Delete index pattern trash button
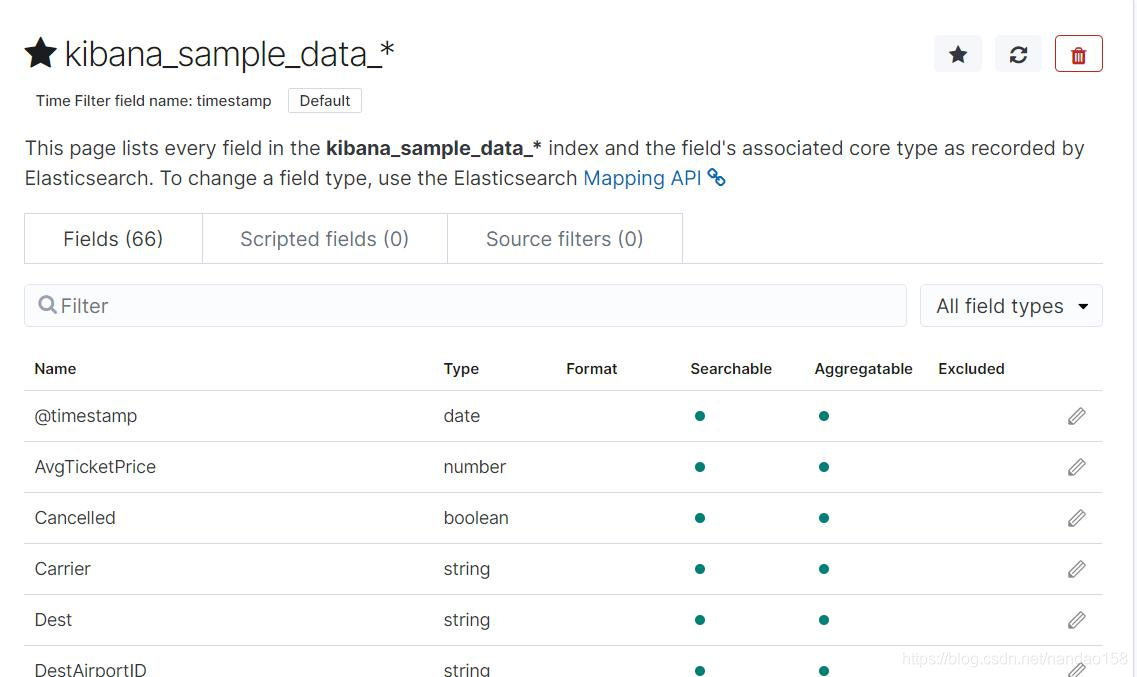The height and width of the screenshot is (677, 1137). coord(1078,54)
